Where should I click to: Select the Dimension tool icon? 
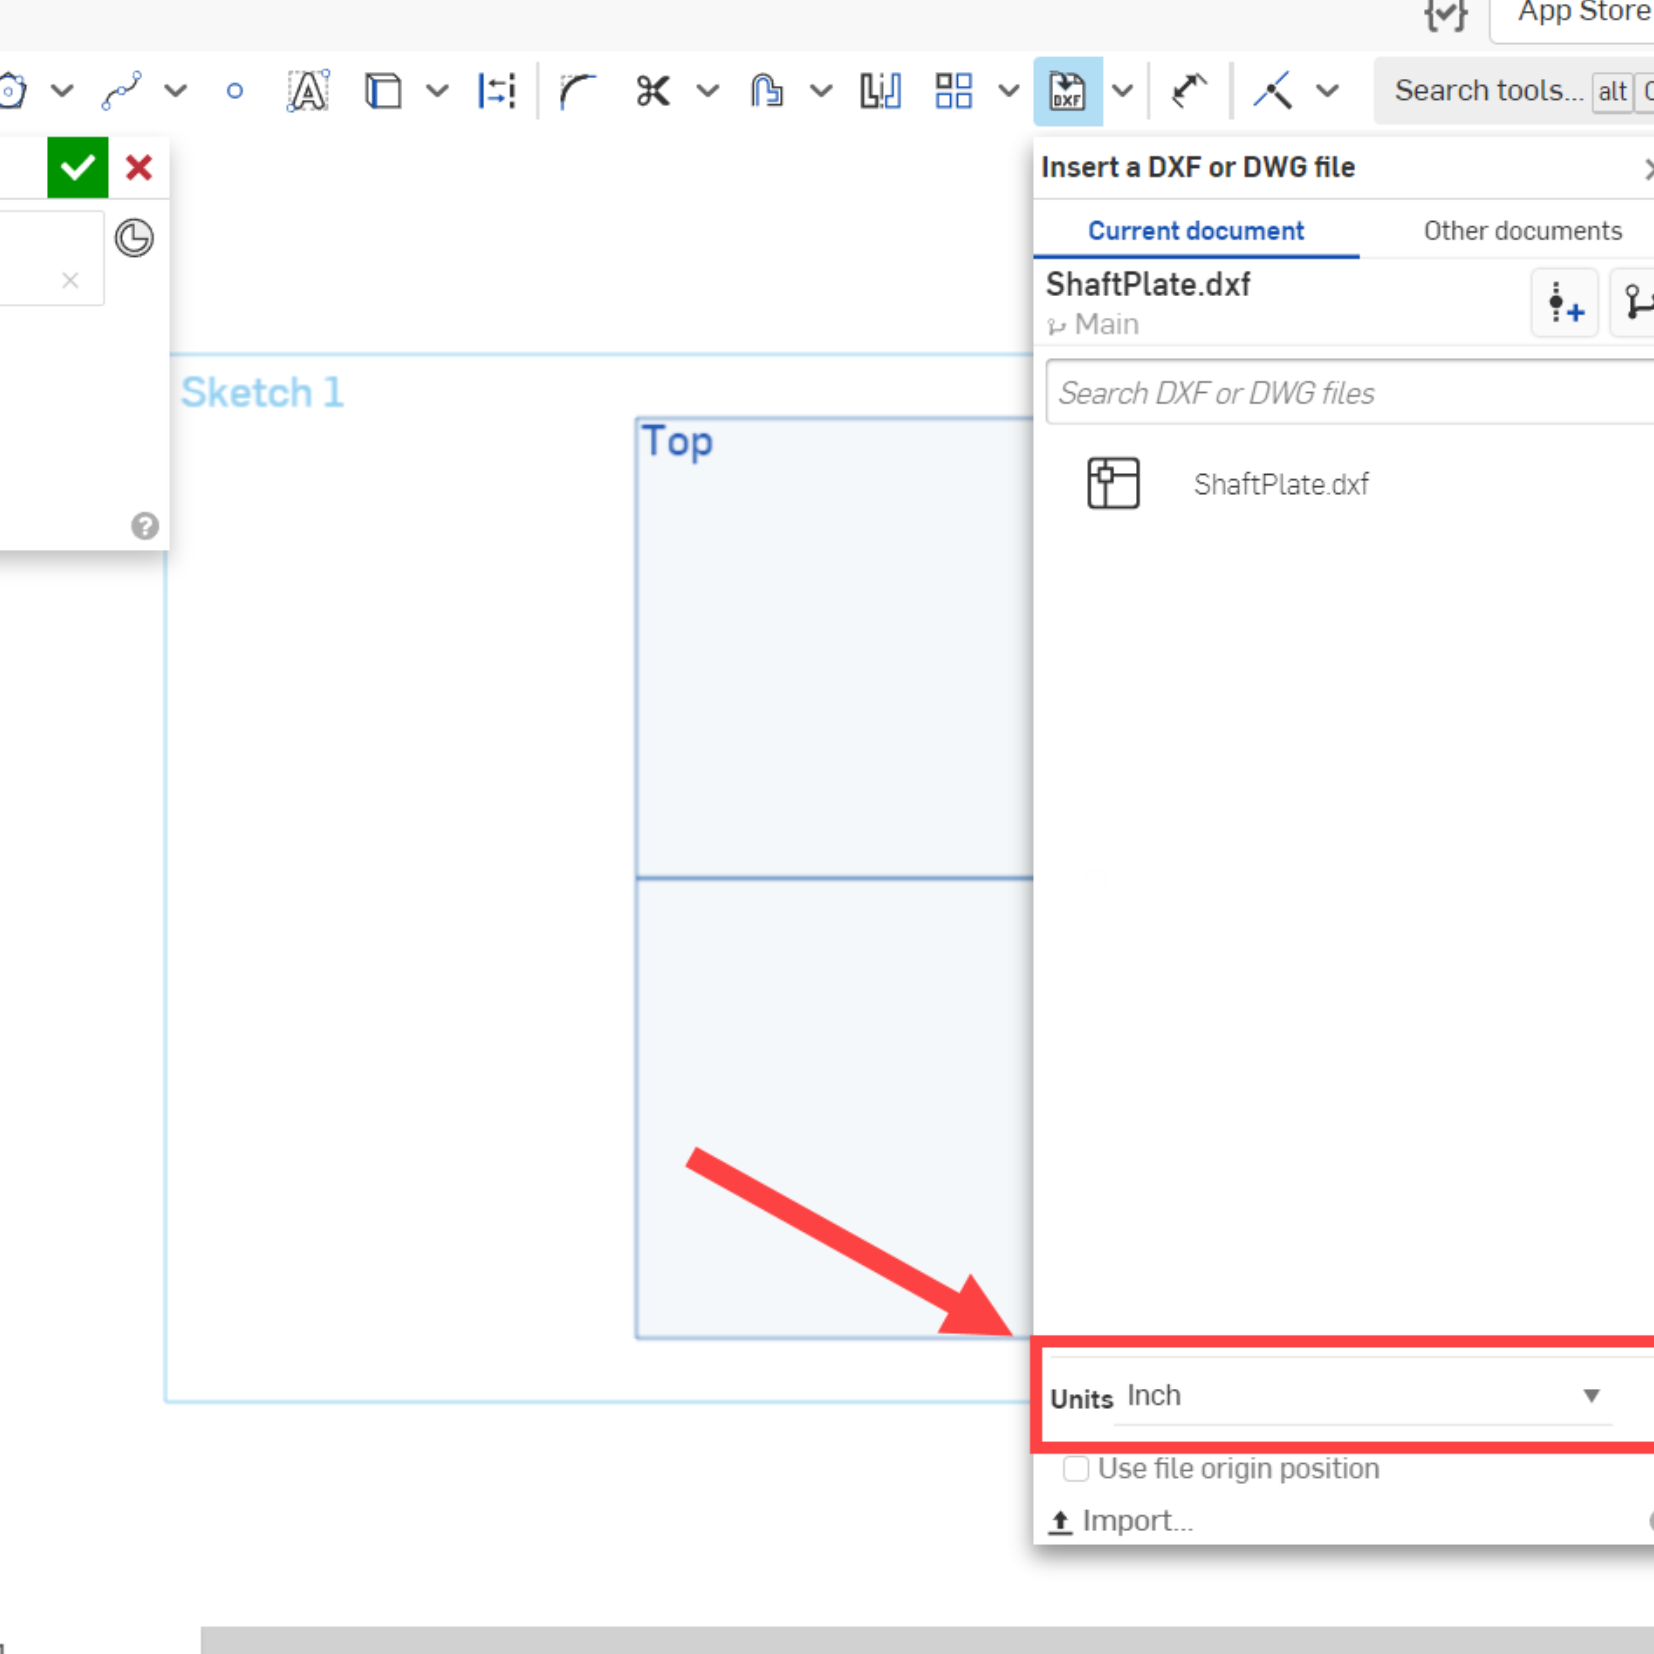point(496,91)
